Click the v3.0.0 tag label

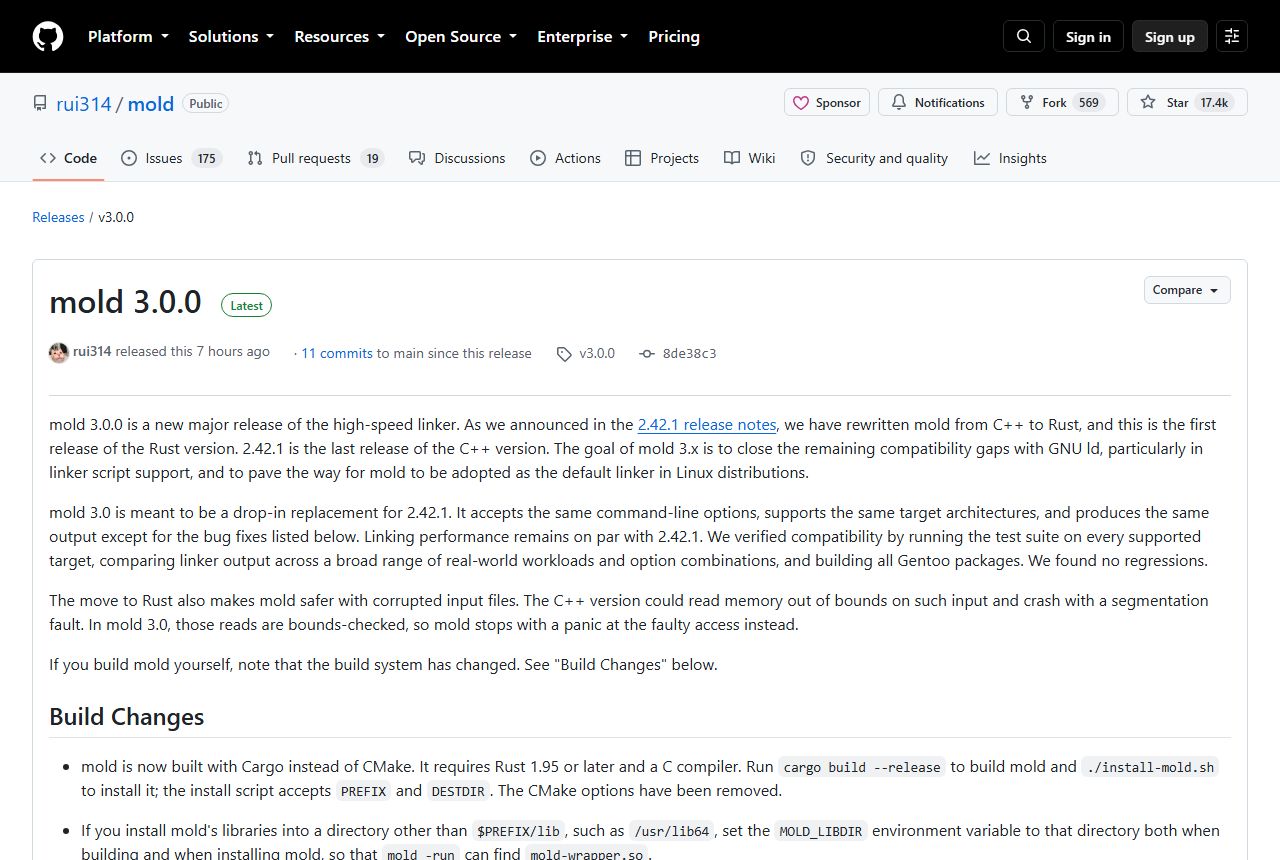(x=597, y=354)
